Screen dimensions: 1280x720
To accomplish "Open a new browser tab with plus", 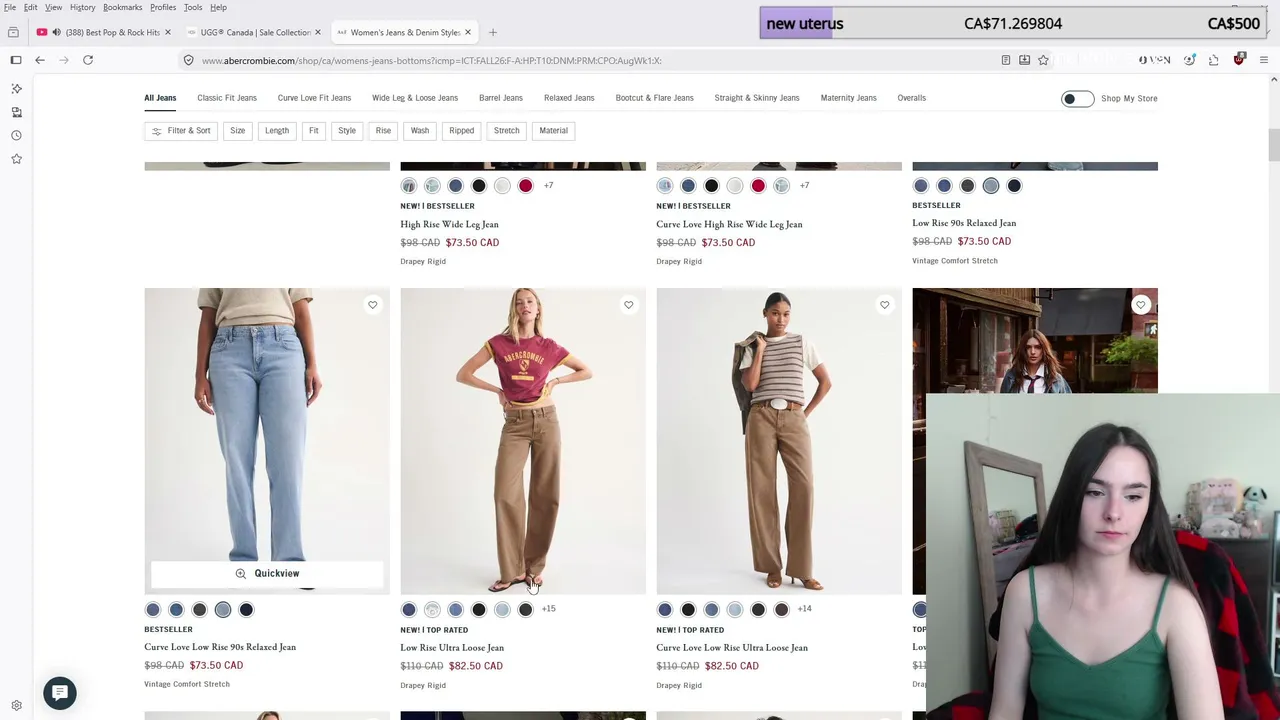I will point(493,32).
